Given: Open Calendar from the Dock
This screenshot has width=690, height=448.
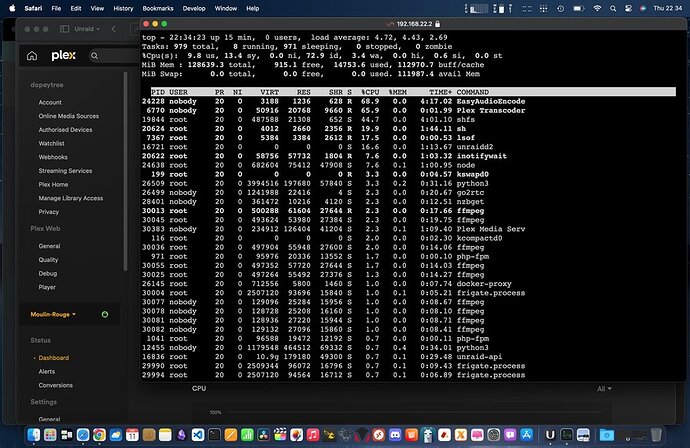Looking at the screenshot, I should pyautogui.click(x=132, y=435).
